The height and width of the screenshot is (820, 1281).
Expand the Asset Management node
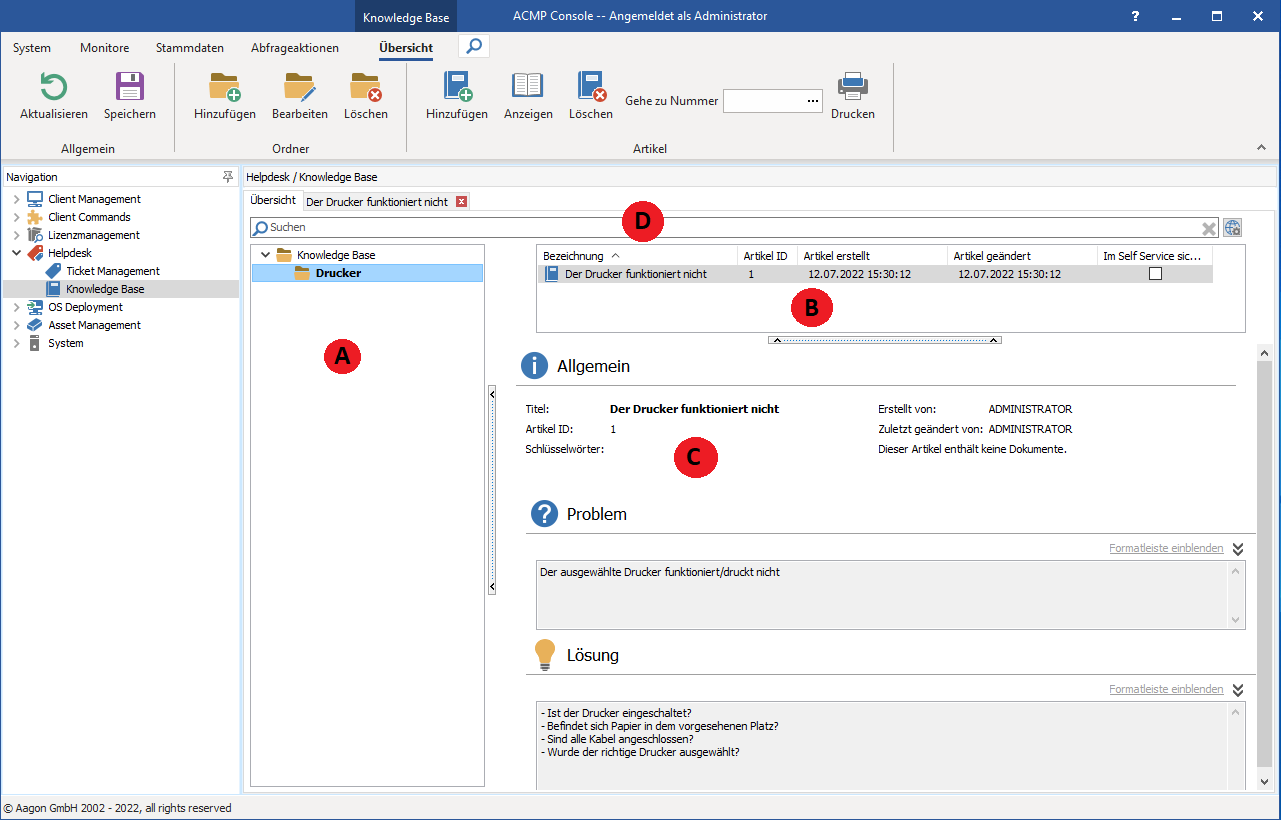[16, 325]
